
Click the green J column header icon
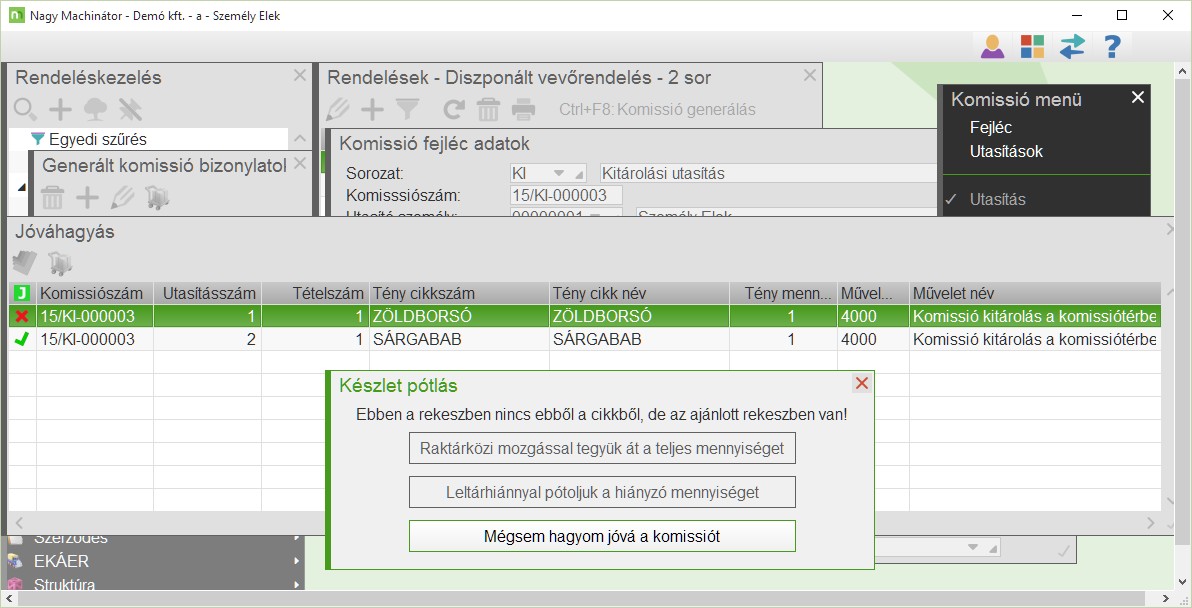tap(22, 293)
